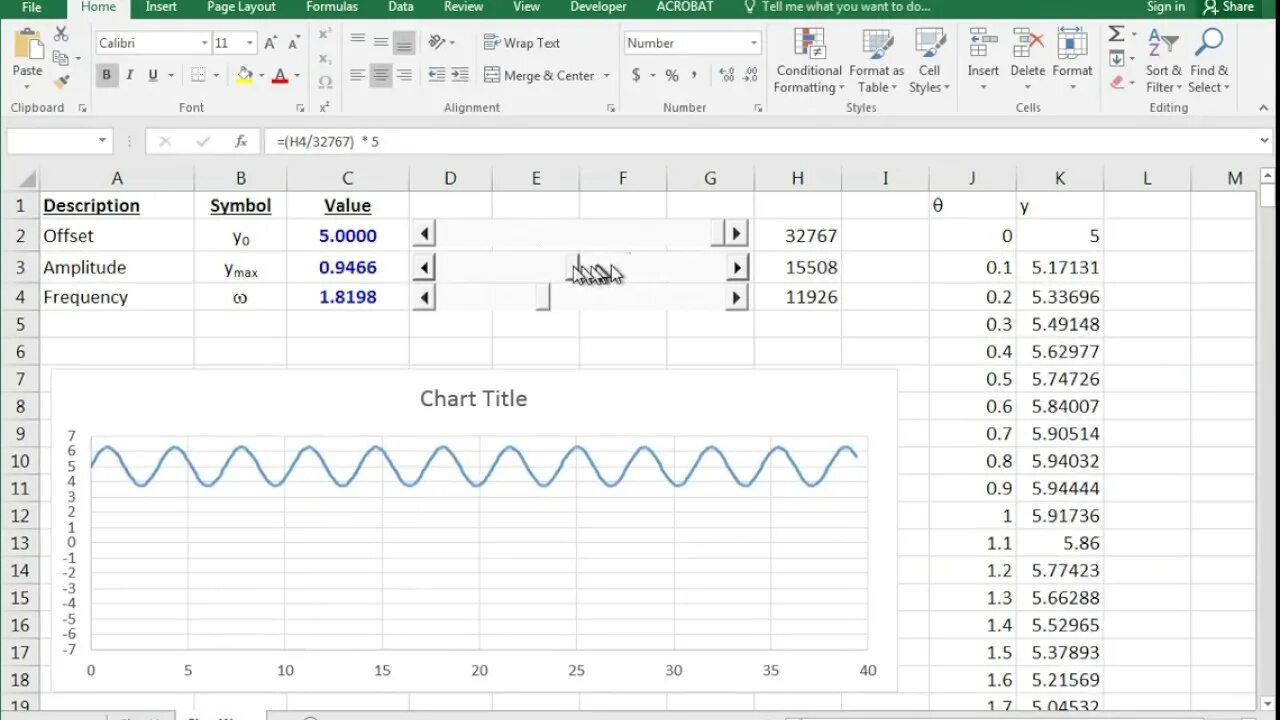1280x720 pixels.
Task: Toggle Wrap Text
Action: 522,43
